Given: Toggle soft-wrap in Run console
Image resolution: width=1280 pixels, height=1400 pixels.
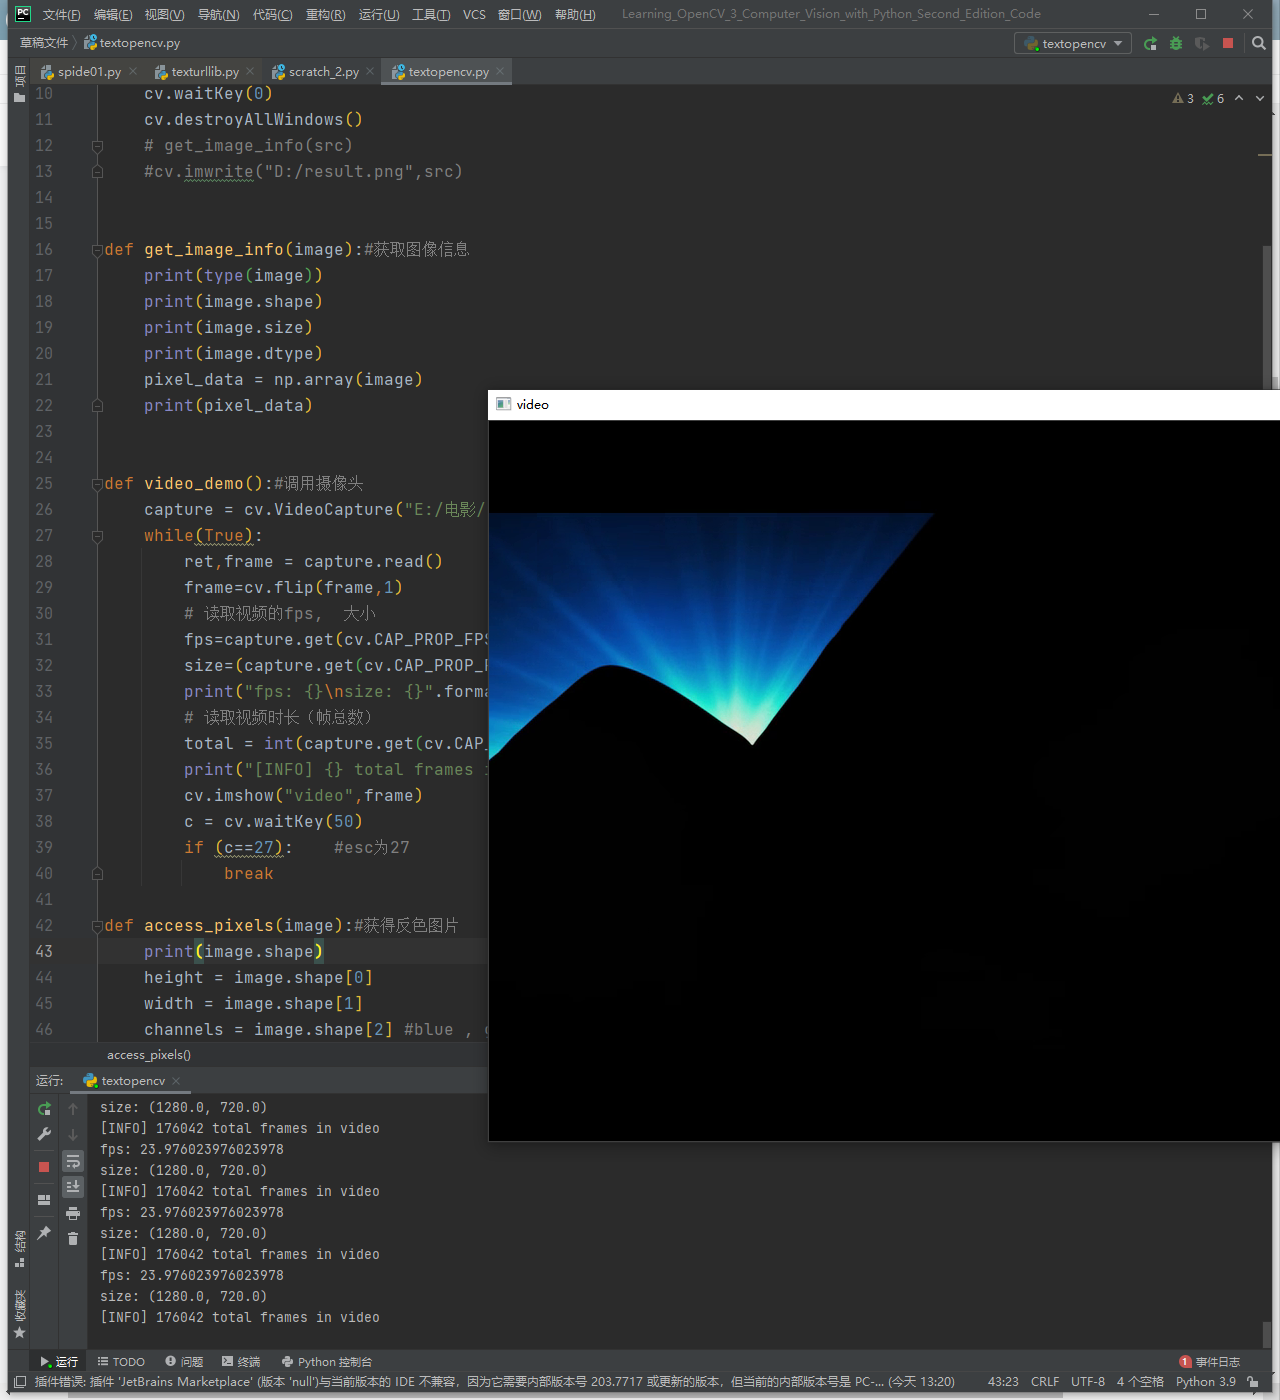Looking at the screenshot, I should [73, 1161].
